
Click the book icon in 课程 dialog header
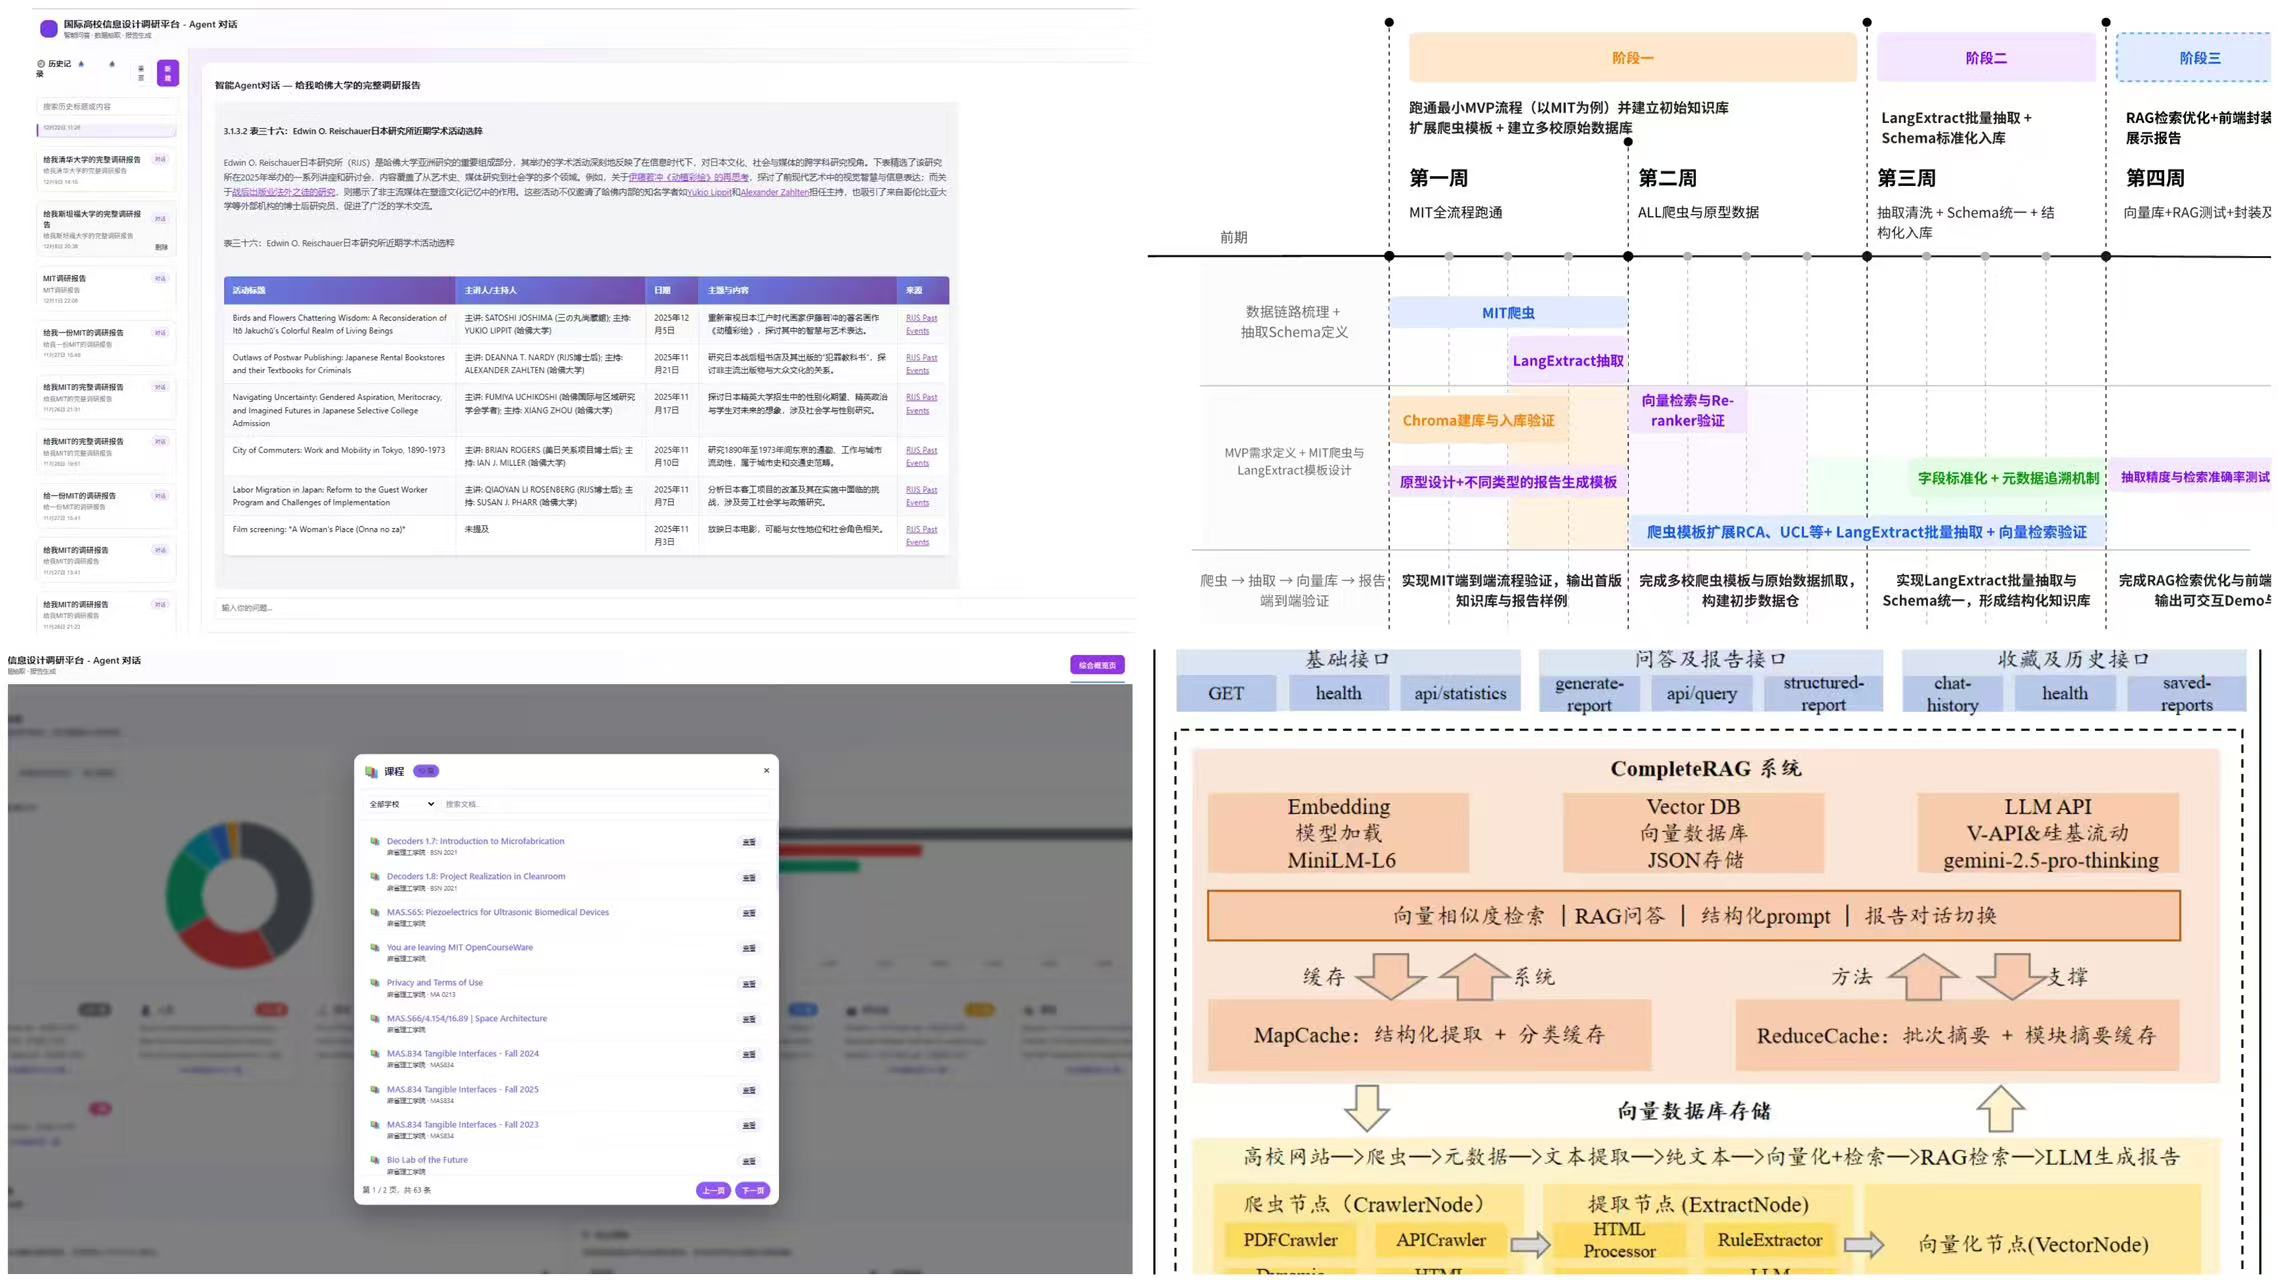click(x=371, y=771)
